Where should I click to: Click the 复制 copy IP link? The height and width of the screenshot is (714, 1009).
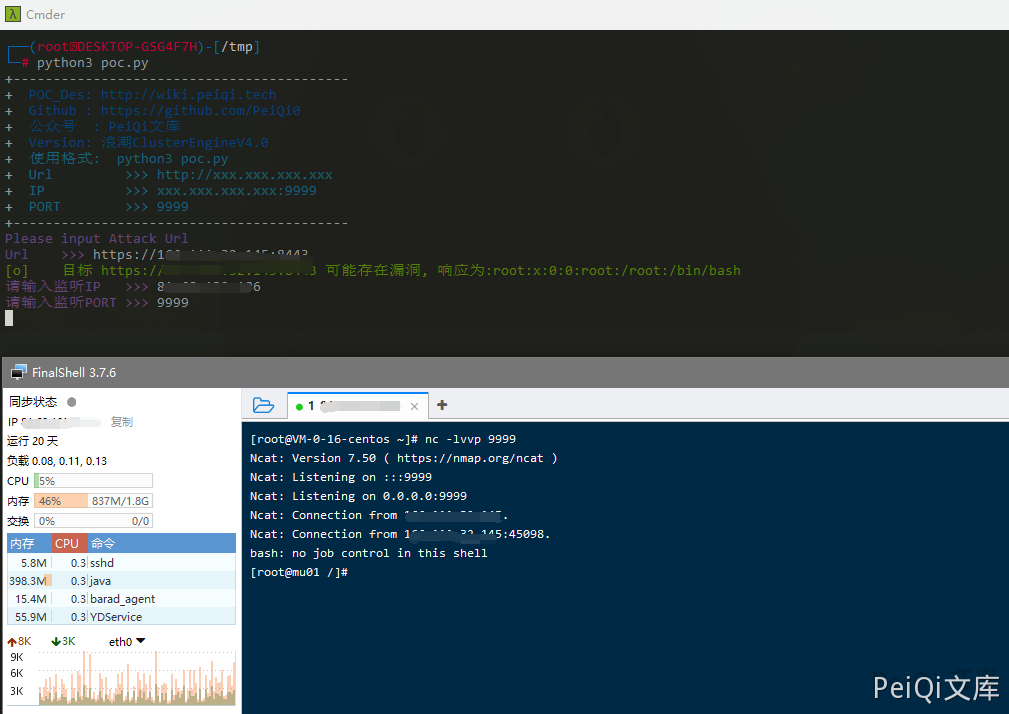[122, 422]
